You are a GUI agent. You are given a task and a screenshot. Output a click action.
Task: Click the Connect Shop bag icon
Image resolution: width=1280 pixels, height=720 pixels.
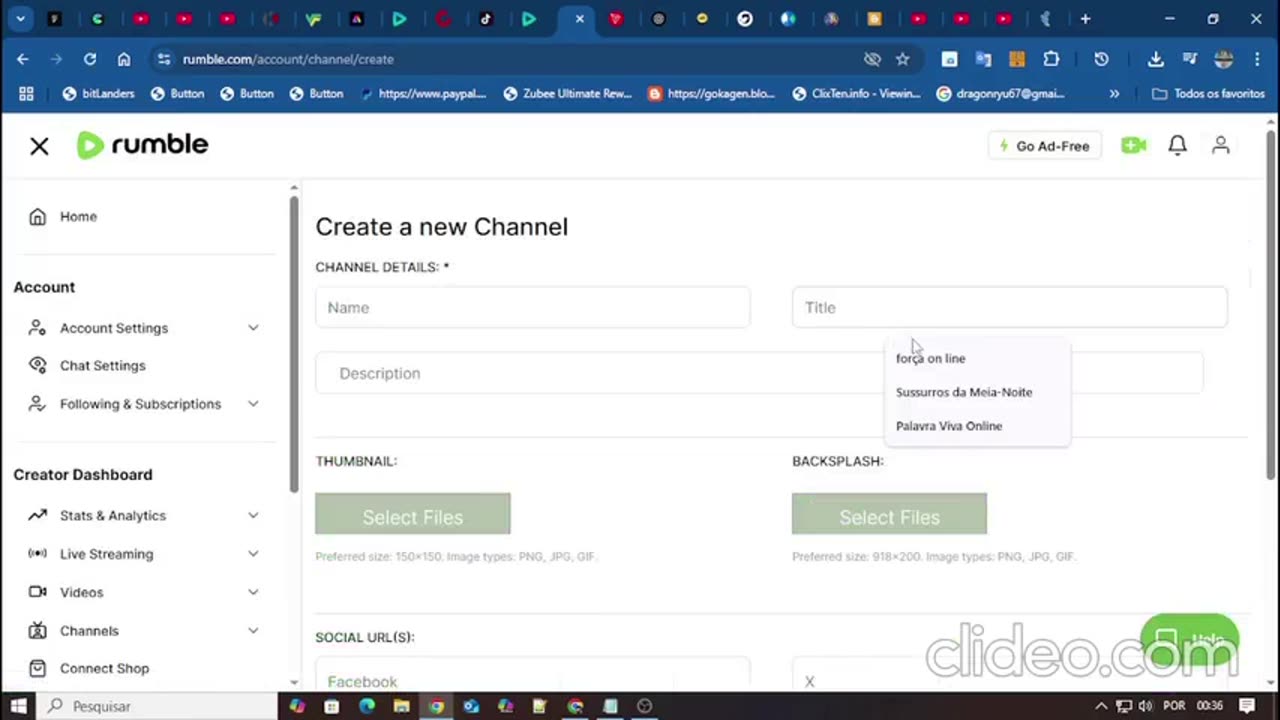pos(37,668)
